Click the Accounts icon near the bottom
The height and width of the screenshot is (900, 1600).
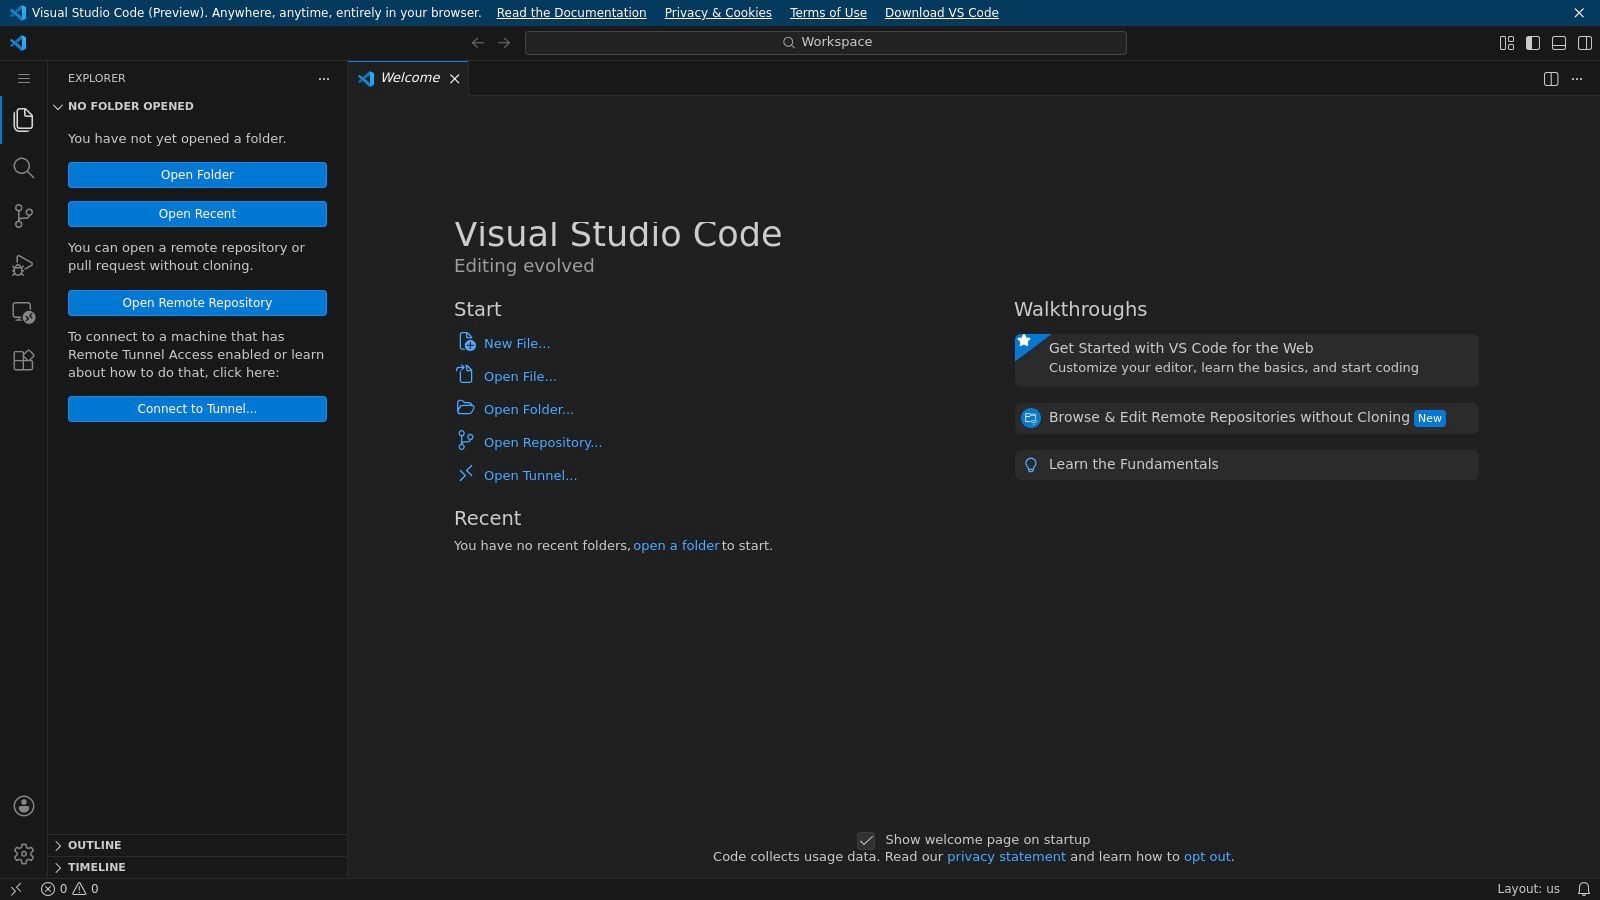tap(24, 806)
